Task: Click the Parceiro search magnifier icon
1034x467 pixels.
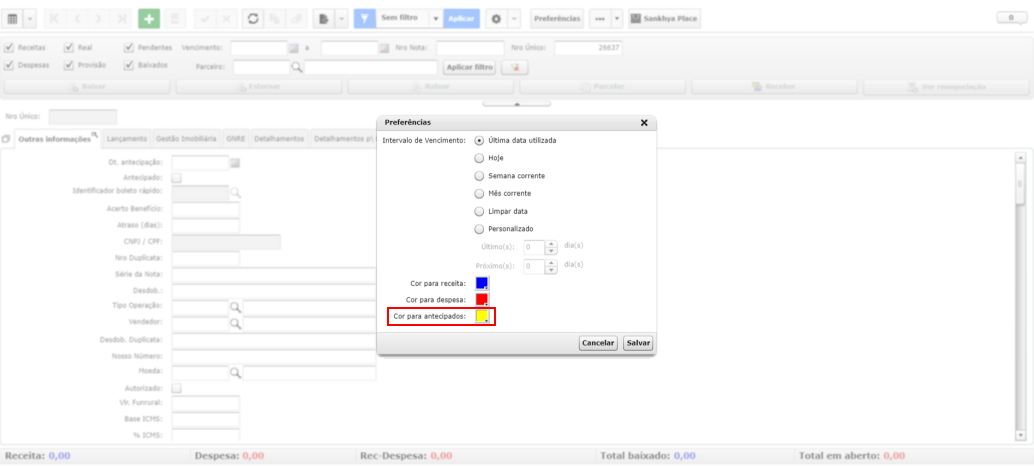Action: 297,67
